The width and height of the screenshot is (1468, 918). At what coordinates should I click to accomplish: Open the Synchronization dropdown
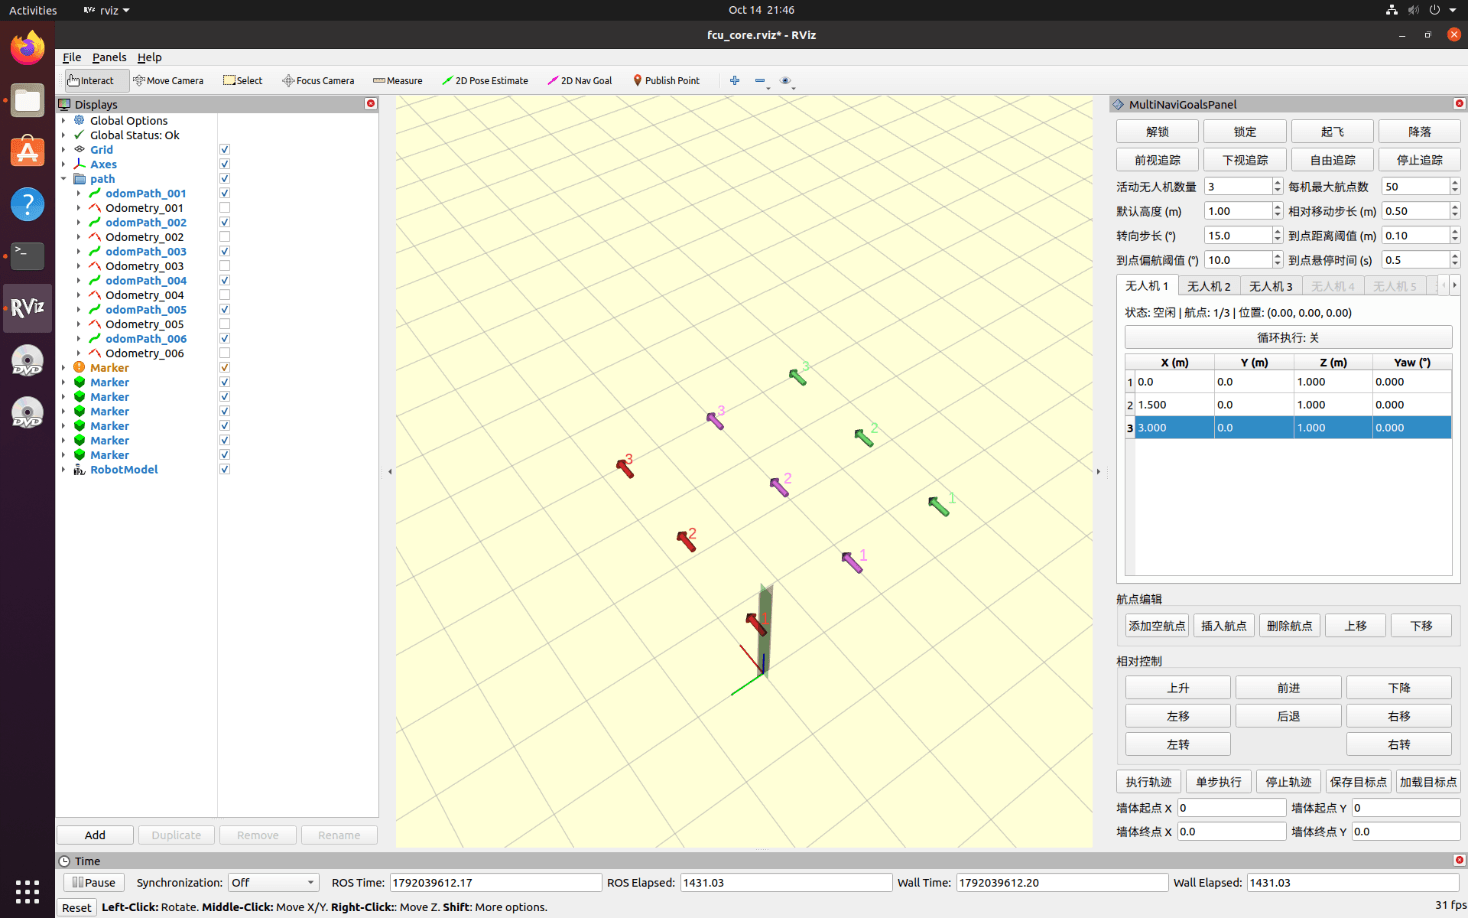(x=273, y=883)
